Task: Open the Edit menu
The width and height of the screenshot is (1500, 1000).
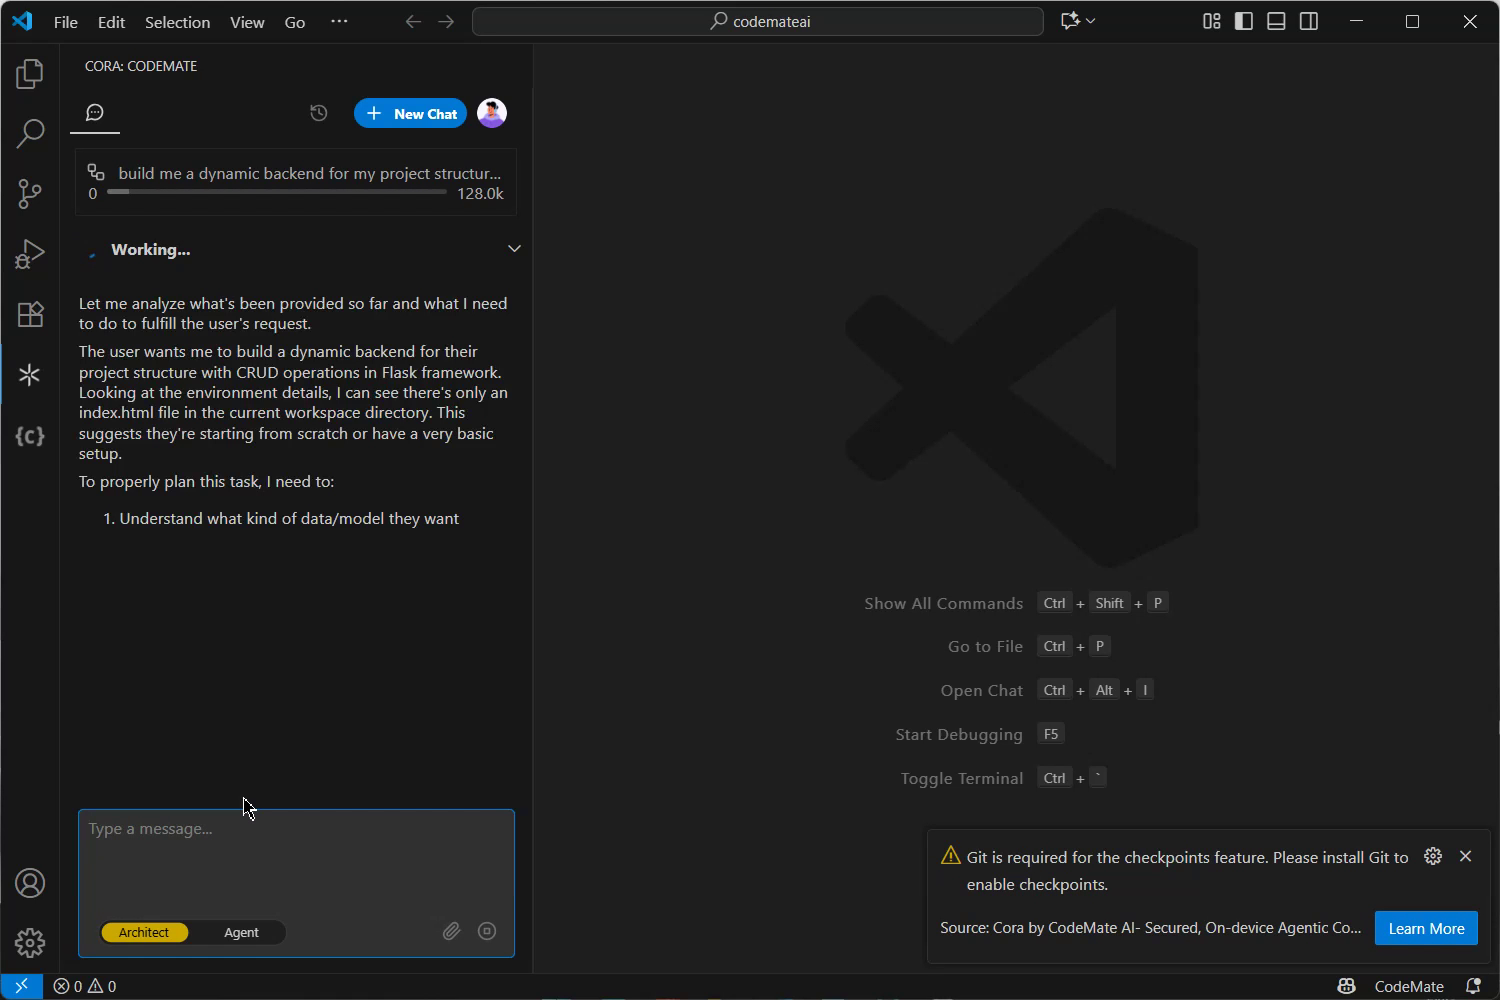Action: [x=112, y=22]
